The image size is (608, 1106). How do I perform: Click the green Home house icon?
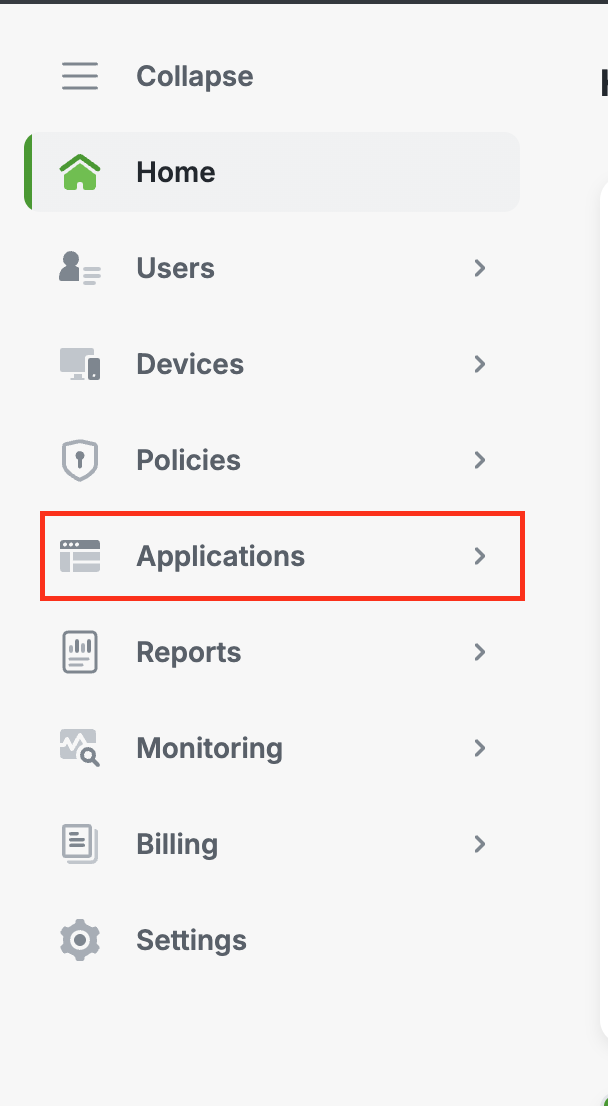[80, 172]
